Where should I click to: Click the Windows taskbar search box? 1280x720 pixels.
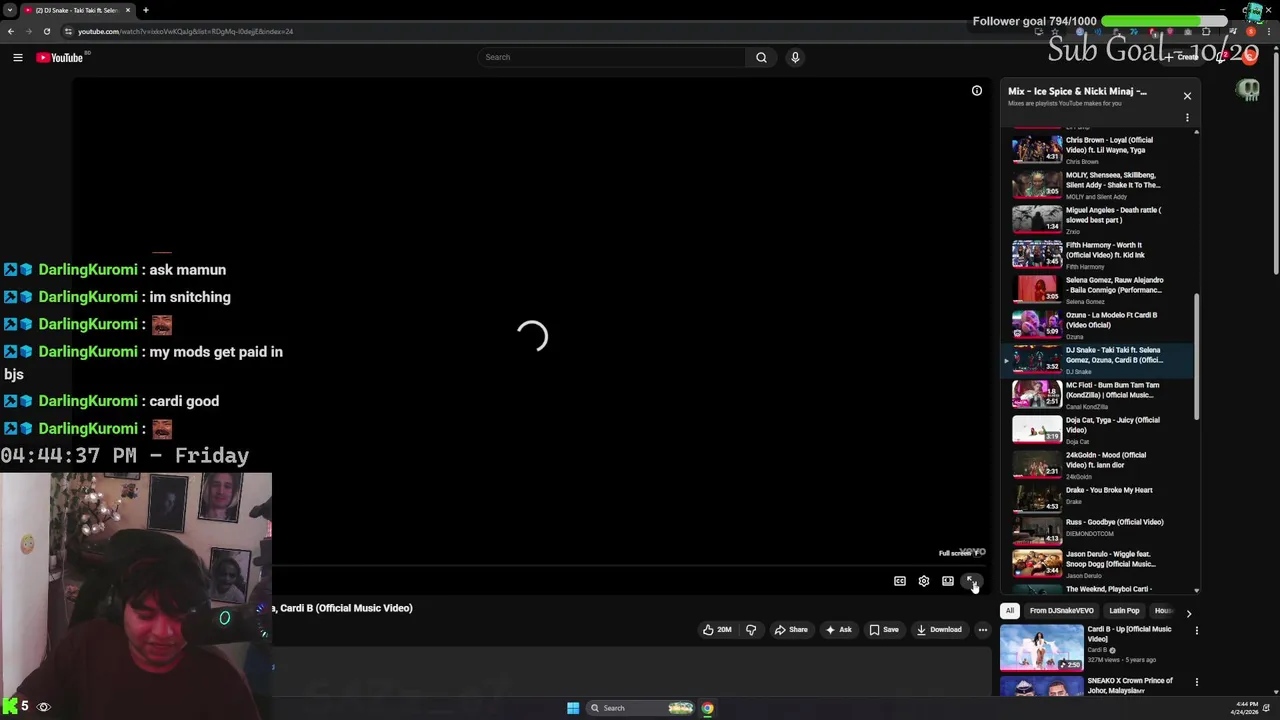pyautogui.click(x=640, y=708)
